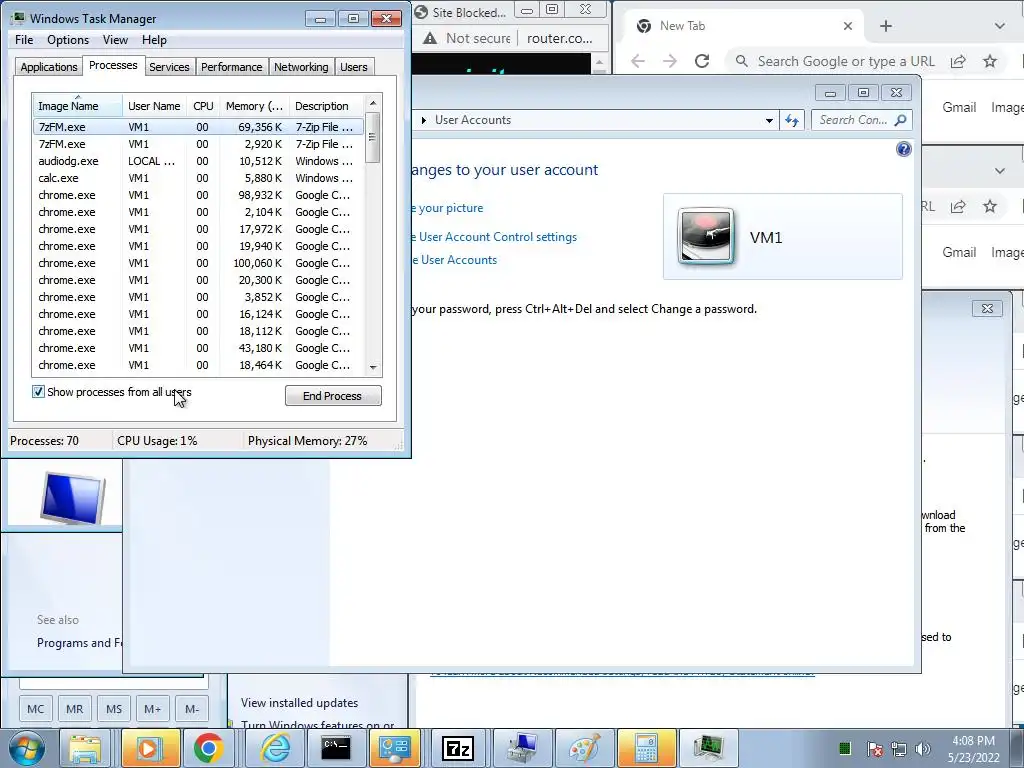Sort processes by Memory column header
The image size is (1024, 768).
(254, 106)
